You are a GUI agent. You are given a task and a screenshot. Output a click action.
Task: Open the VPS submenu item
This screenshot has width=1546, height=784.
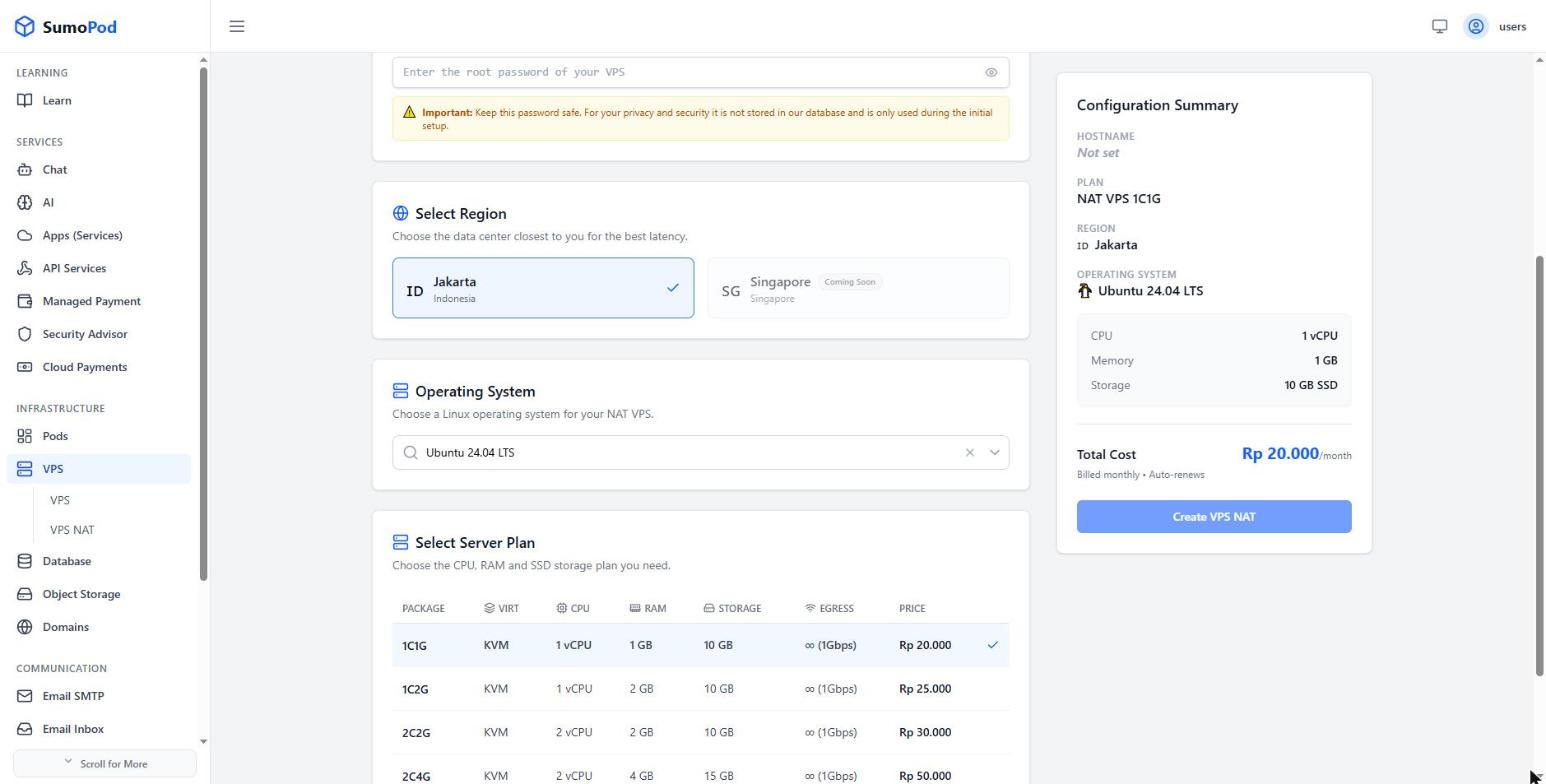point(60,500)
